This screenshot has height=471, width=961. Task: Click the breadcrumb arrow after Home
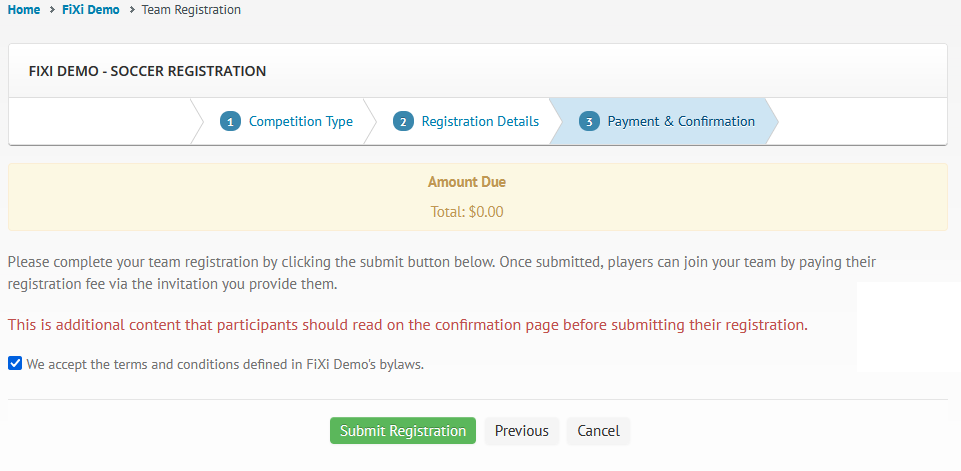point(51,10)
